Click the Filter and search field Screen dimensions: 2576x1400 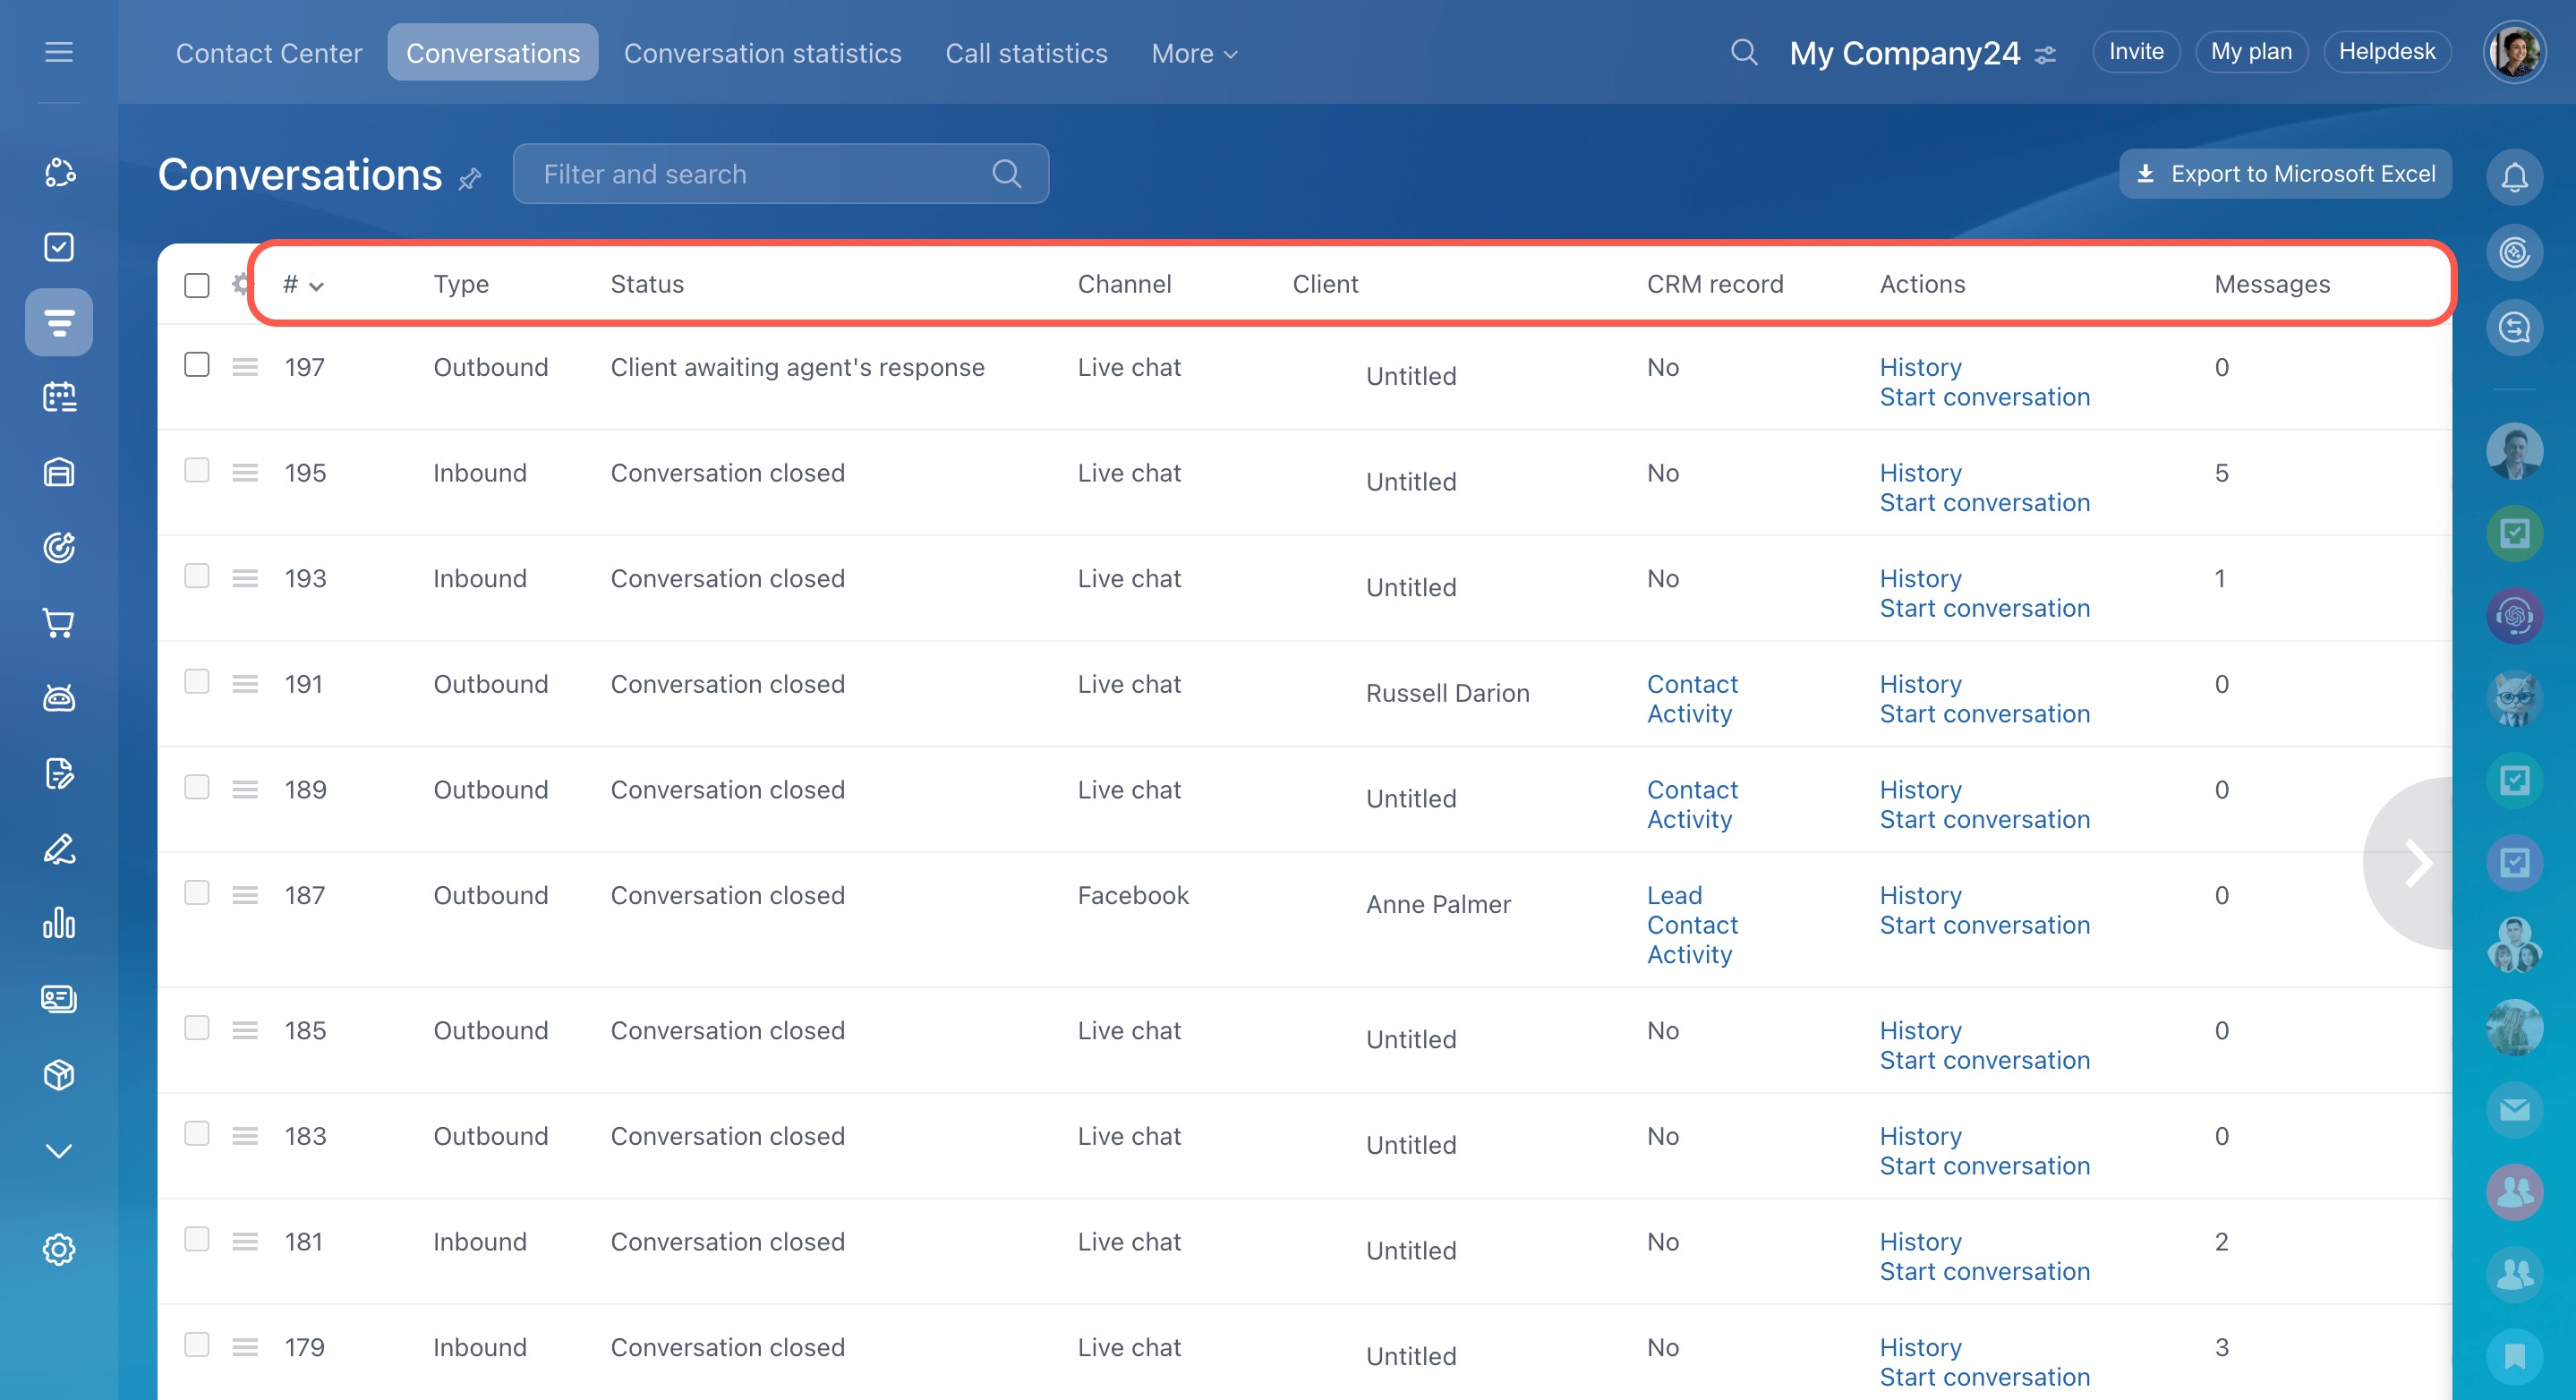click(760, 174)
